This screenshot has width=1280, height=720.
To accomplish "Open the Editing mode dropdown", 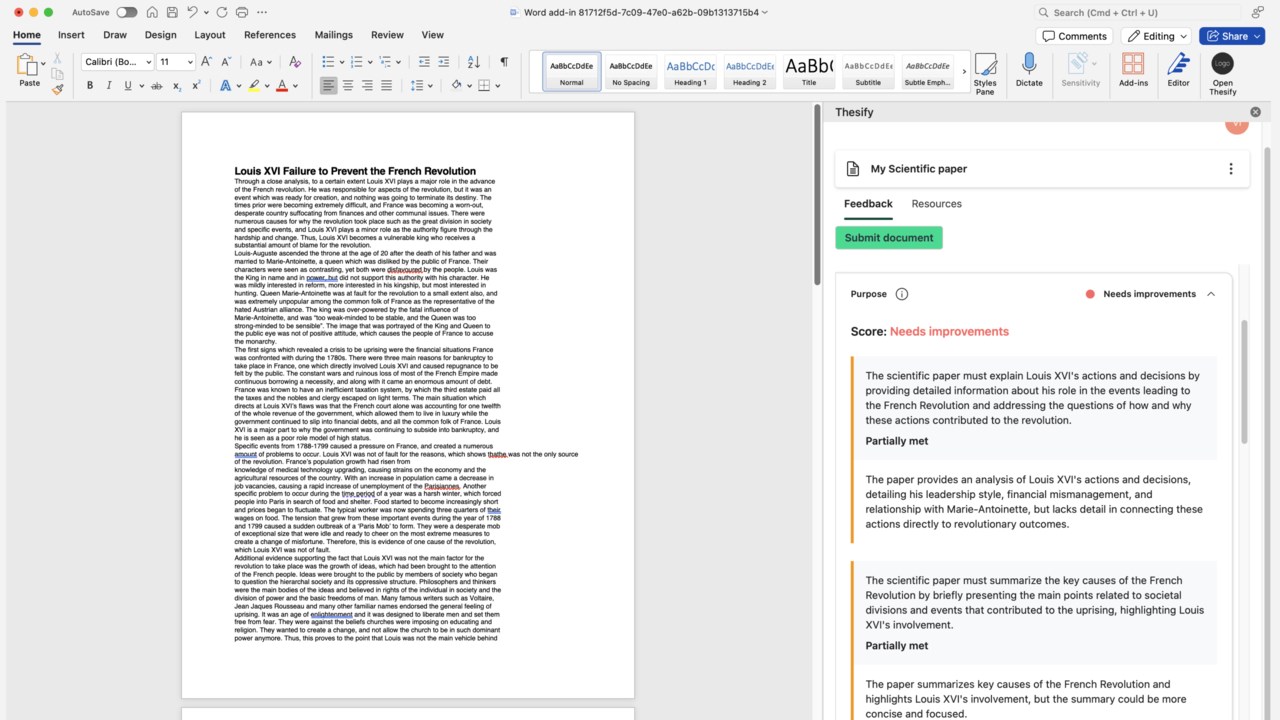I will [x=1157, y=36].
